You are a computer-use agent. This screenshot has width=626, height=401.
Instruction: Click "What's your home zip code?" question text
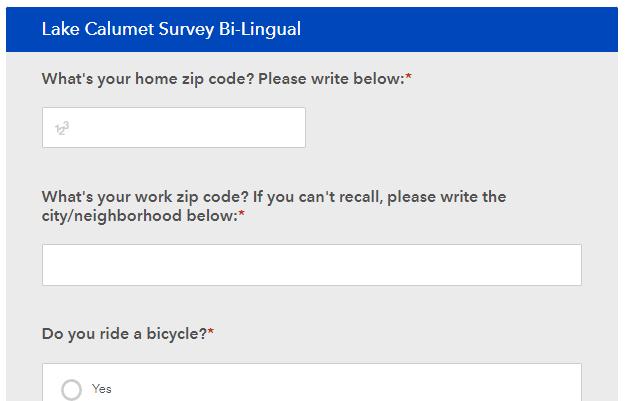coord(147,78)
